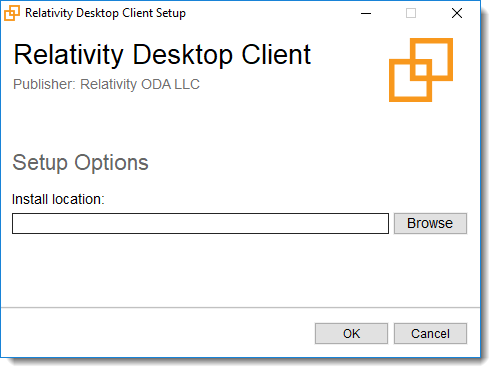The height and width of the screenshot is (373, 496).
Task: Cancel the setup options dialog
Action: [430, 333]
